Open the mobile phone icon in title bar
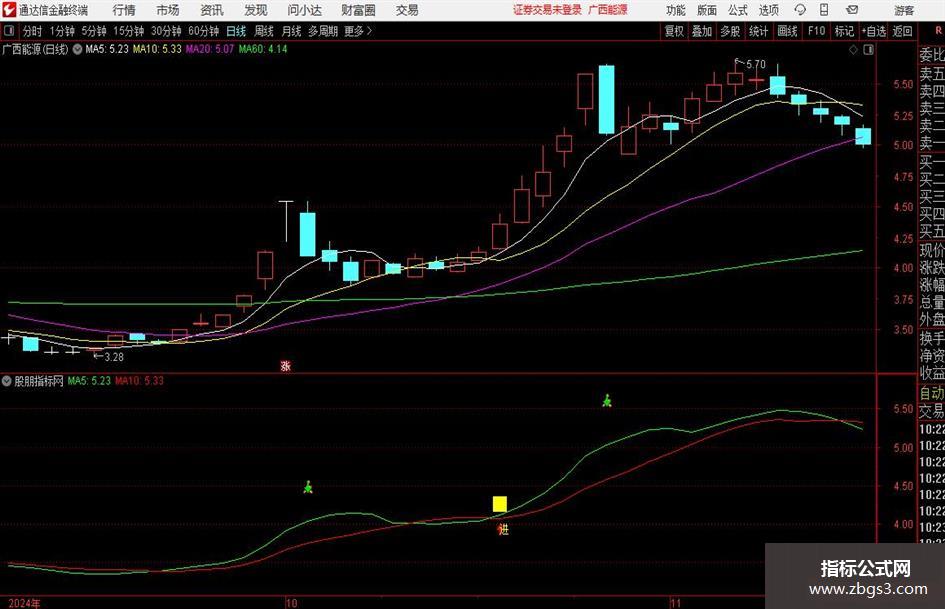The height and width of the screenshot is (609, 945). tap(824, 10)
